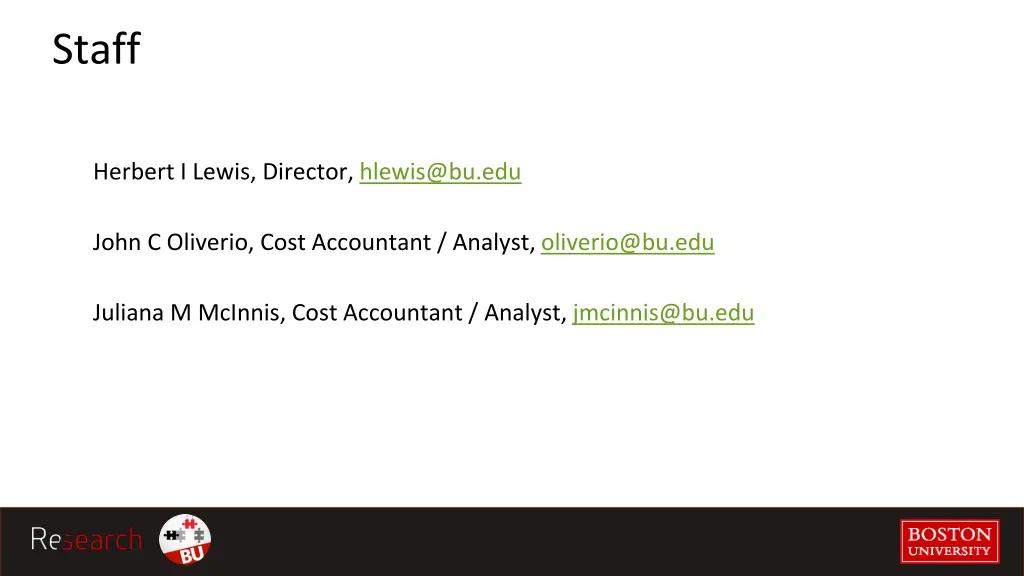Screen dimensions: 1024x576
Task: Open the oliverio@bu.edu email link
Action: coord(628,242)
